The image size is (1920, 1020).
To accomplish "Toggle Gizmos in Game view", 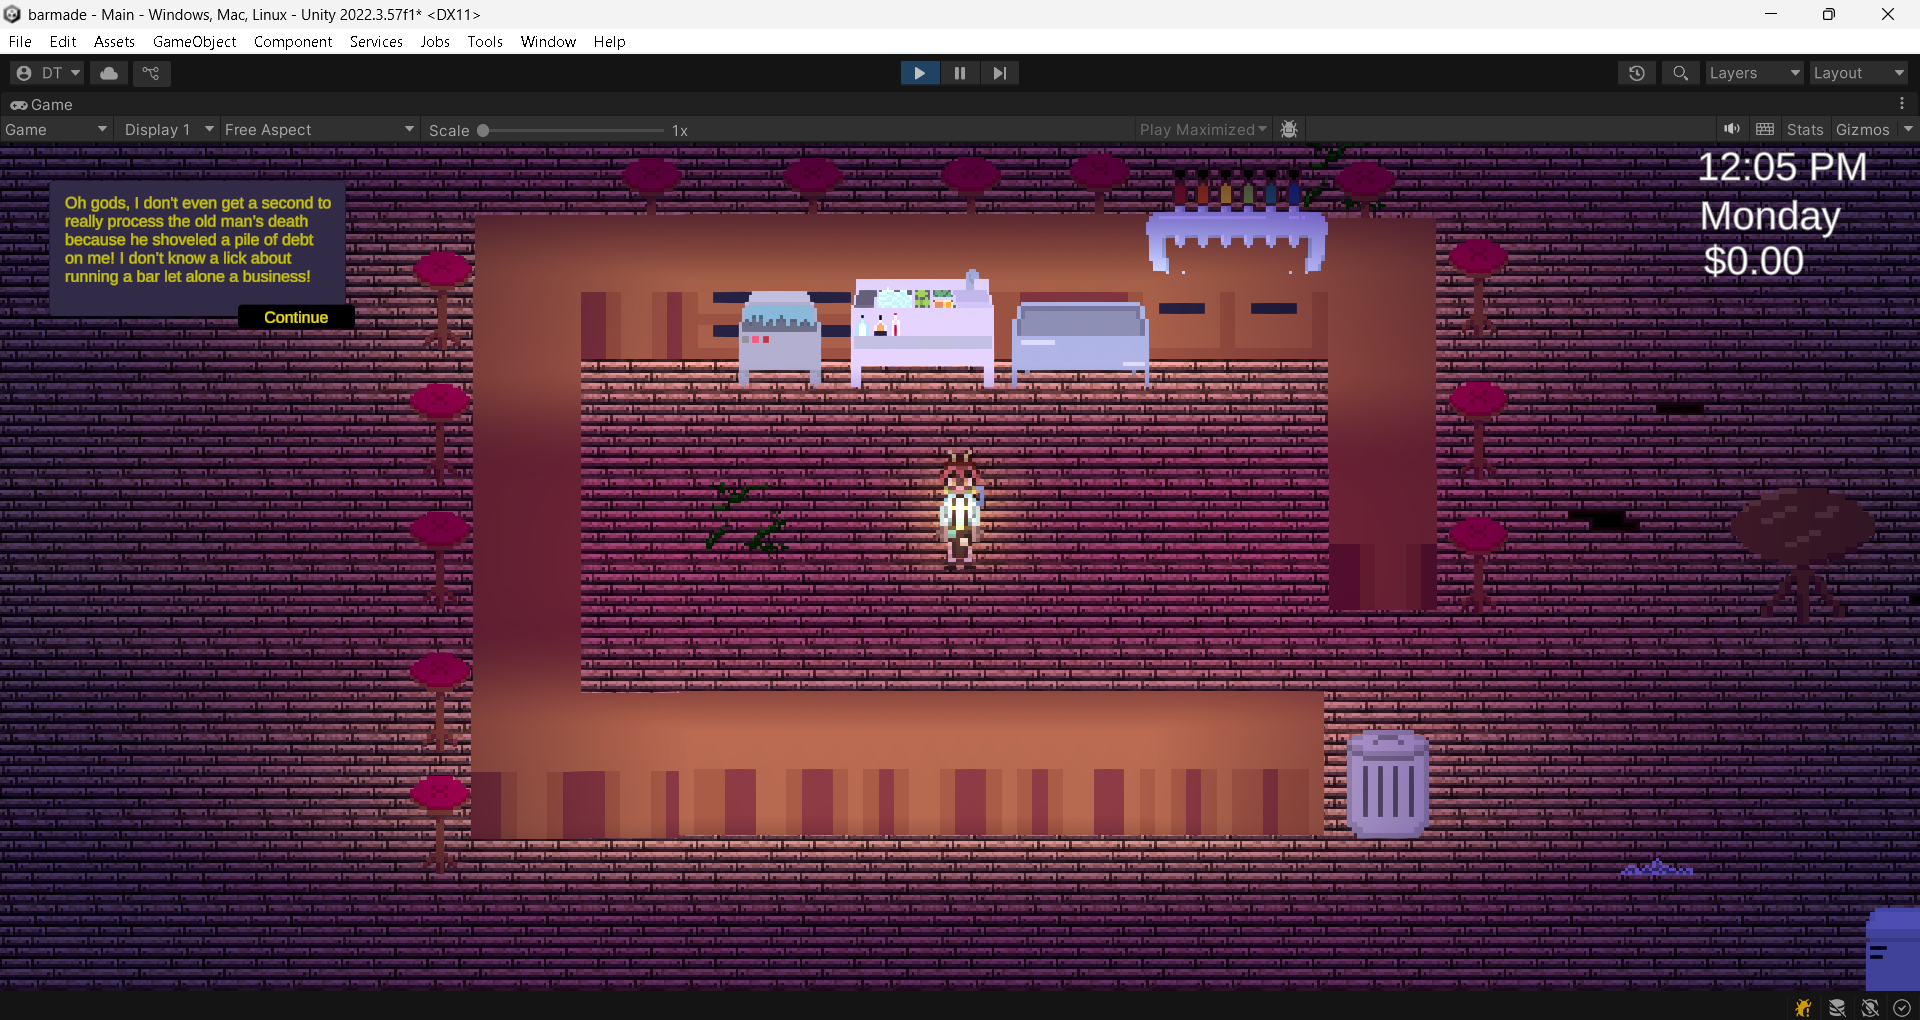I will (1863, 130).
